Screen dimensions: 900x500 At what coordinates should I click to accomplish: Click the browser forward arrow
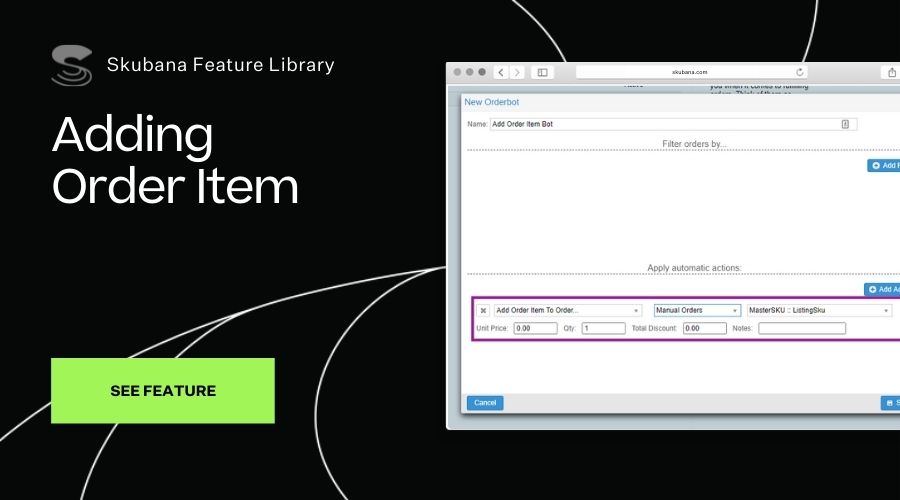pyautogui.click(x=517, y=72)
